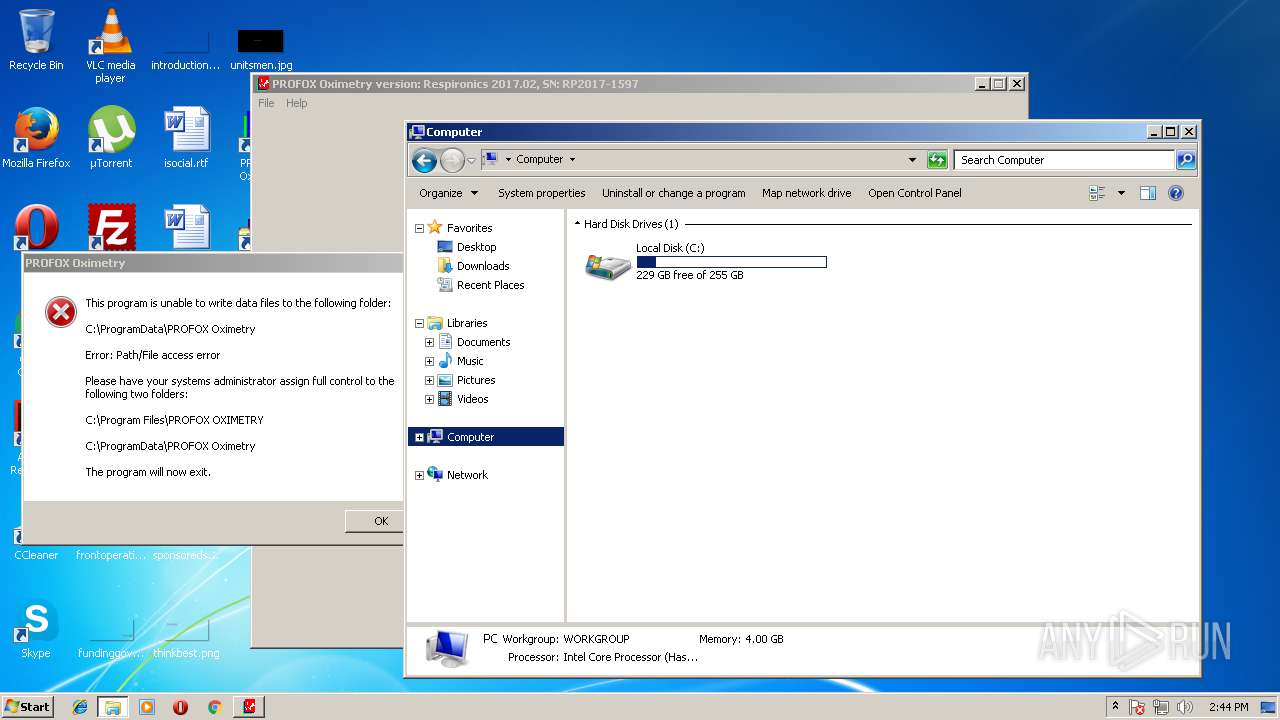The image size is (1280, 720).
Task: Open the Local Disk (C:) drive
Action: coord(705,262)
